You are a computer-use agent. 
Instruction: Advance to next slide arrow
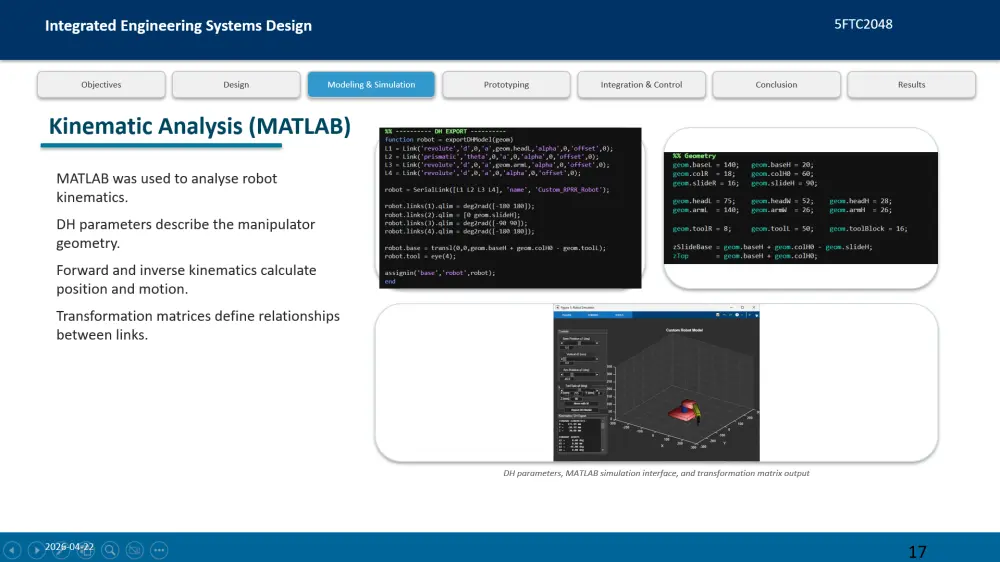point(36,549)
